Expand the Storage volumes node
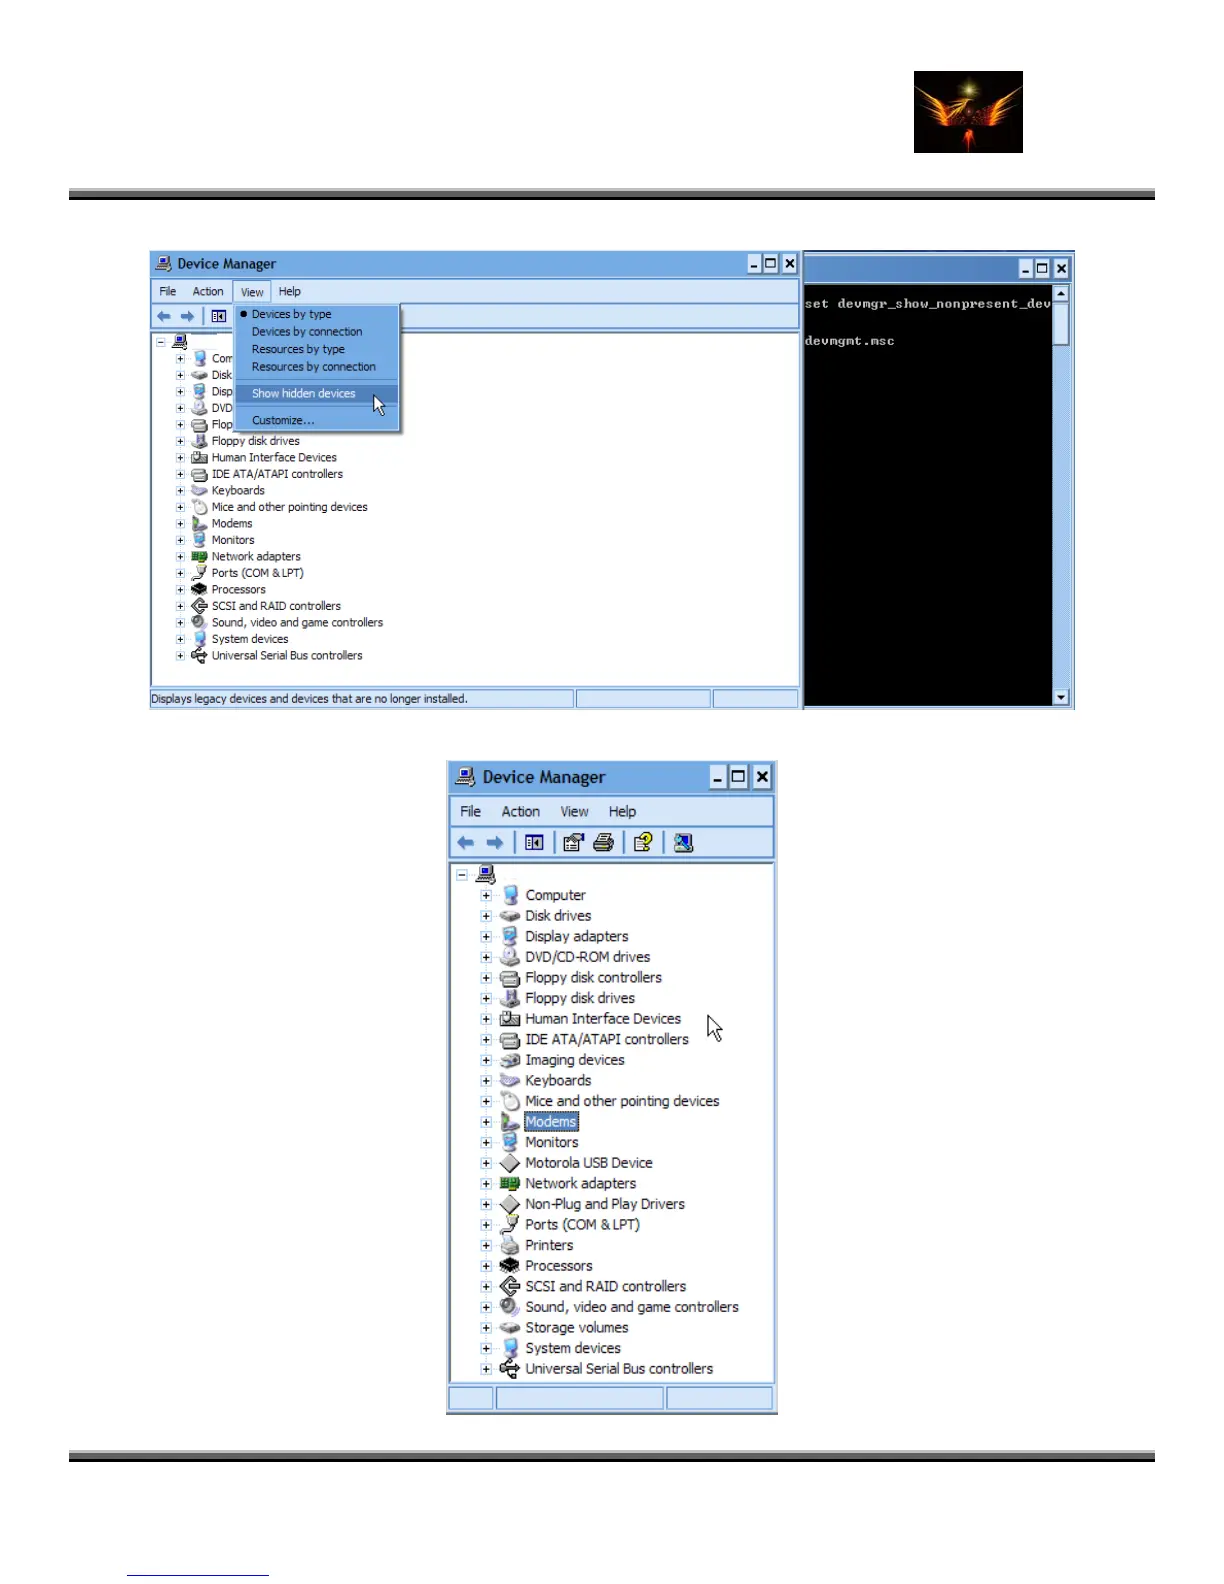The image size is (1224, 1584). [486, 1328]
